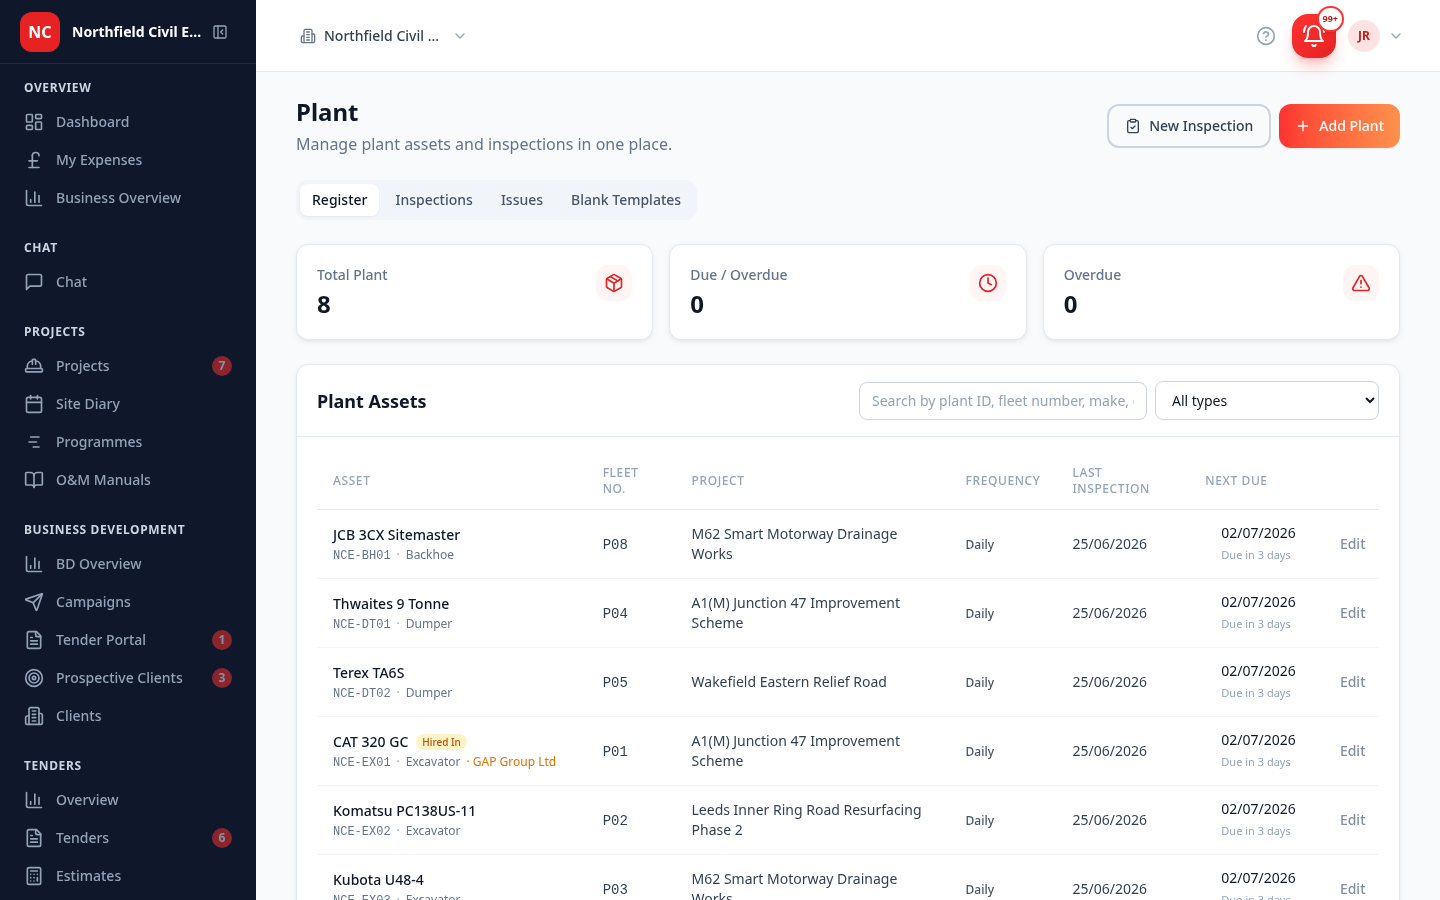Expand the All types filter dropdown
This screenshot has height=900, width=1440.
tap(1267, 401)
